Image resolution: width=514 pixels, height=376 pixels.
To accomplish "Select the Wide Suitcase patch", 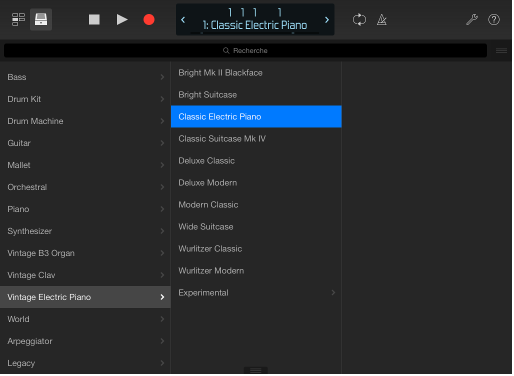I will click(x=256, y=227).
